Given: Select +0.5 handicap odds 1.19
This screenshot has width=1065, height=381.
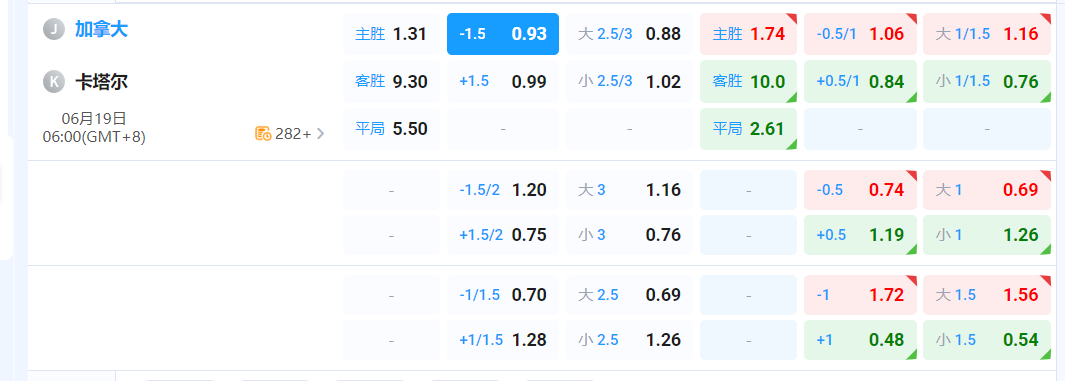Looking at the screenshot, I should 861,235.
